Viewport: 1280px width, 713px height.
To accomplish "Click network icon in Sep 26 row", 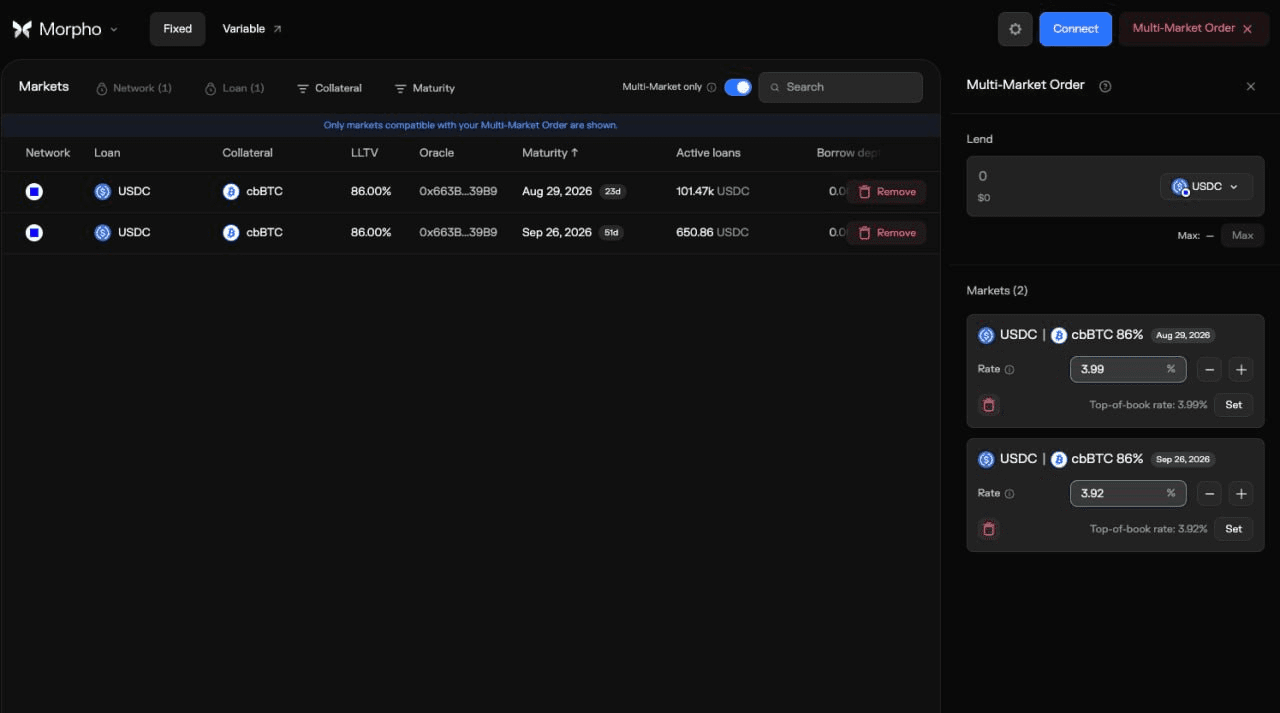I will click(34, 232).
